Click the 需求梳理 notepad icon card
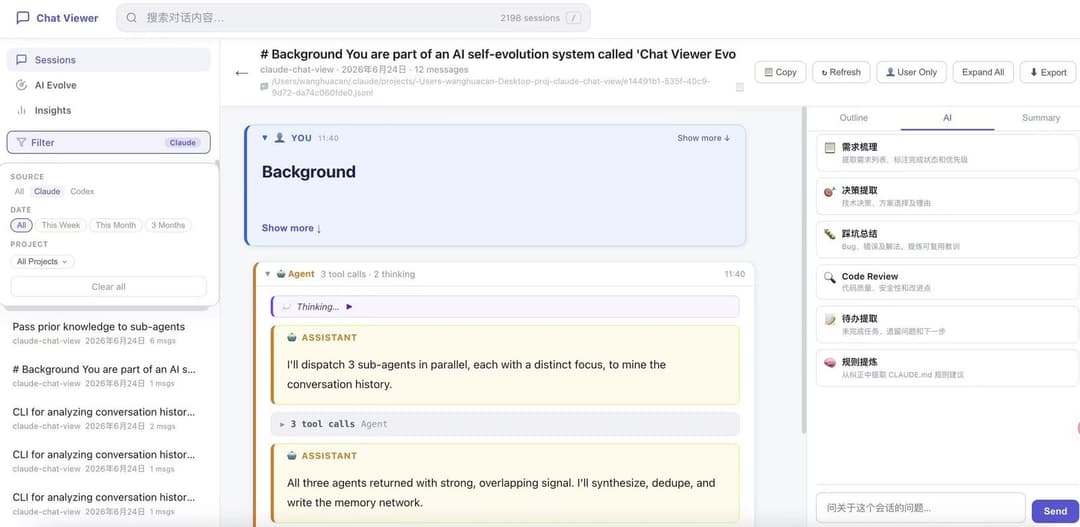 coord(946,152)
